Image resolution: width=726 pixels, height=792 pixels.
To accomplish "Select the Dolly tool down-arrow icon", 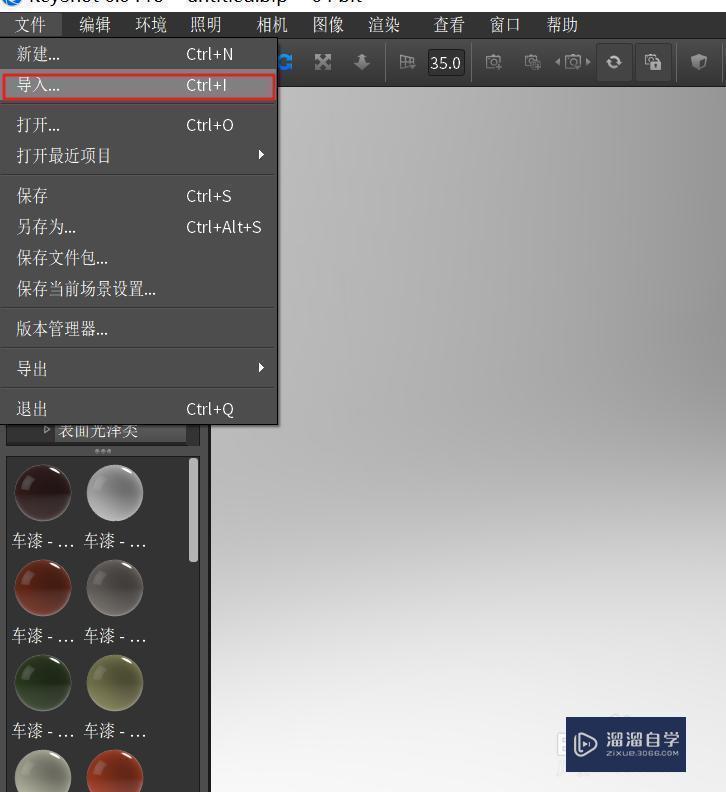I will point(362,62).
